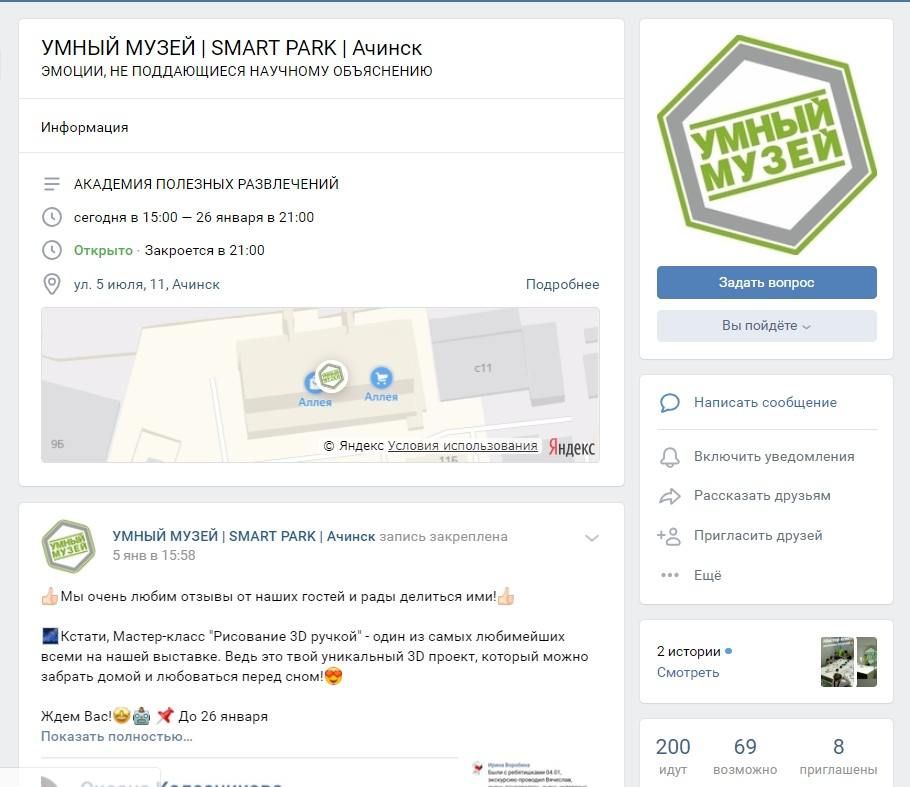Image resolution: width=910 pixels, height=787 pixels.
Task: Click the speech bubble message icon
Action: [670, 402]
